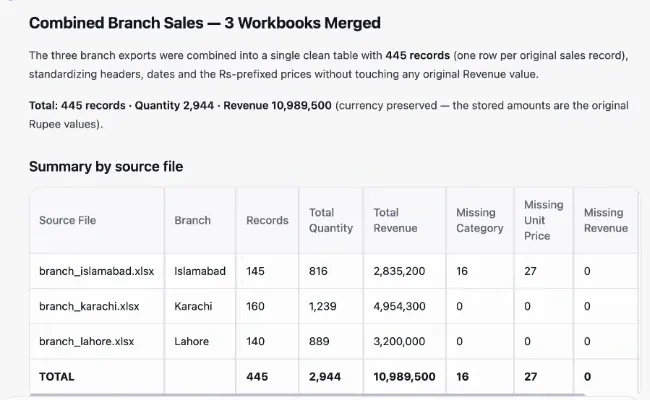Screen dimensions: 650x400
Task: Click bold 'Total: 445 records' summary line
Action: [x=77, y=106]
